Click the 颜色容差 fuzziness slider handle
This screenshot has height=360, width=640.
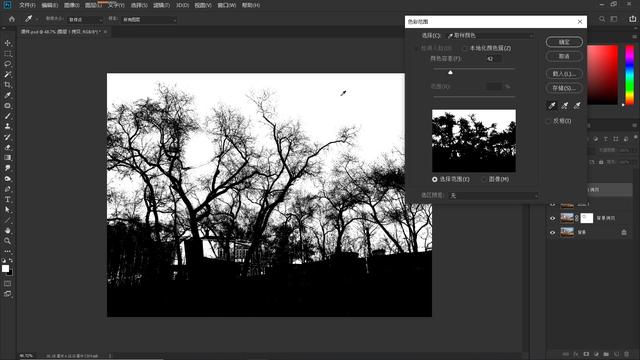point(450,73)
